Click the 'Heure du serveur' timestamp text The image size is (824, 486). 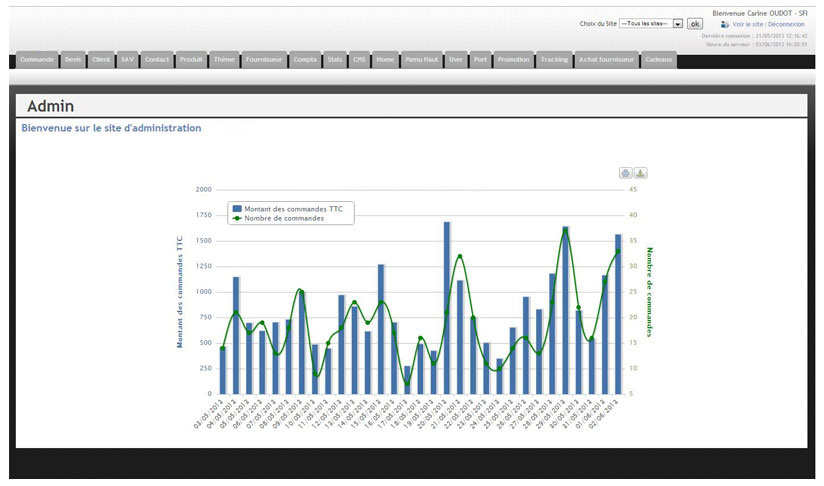757,44
